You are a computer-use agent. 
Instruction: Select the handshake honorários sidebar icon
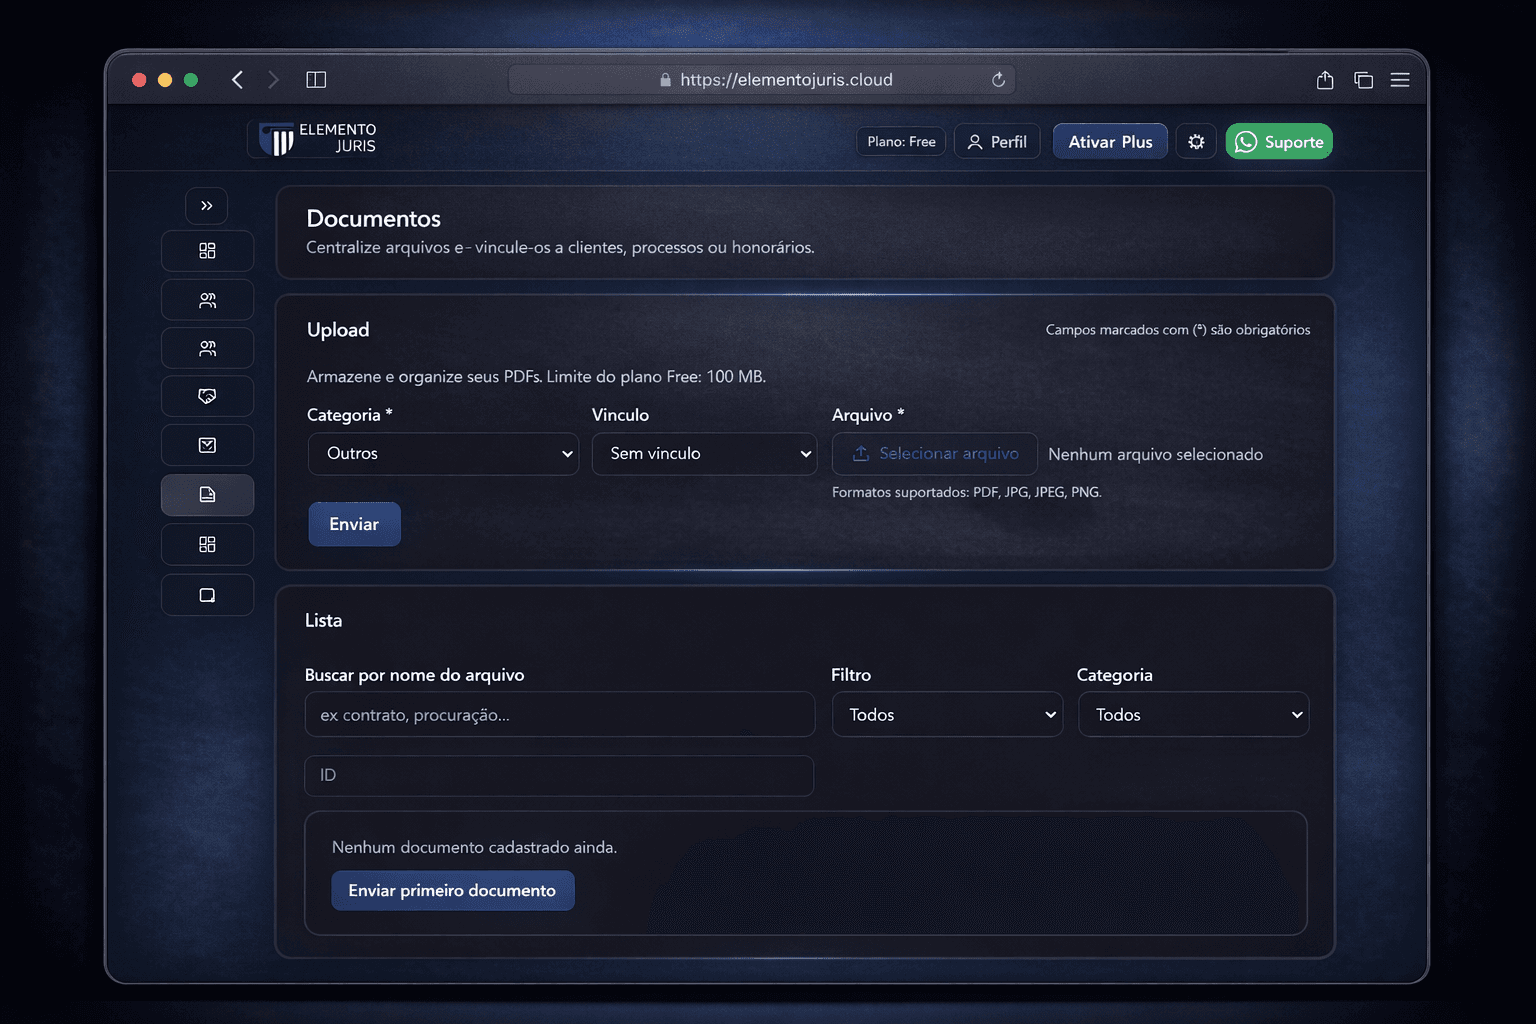click(x=207, y=395)
